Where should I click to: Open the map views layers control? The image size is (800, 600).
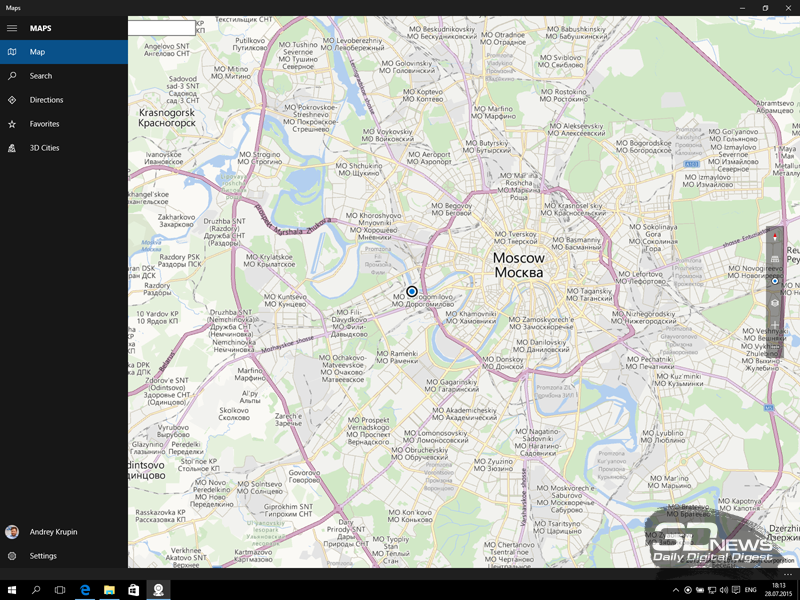774,303
